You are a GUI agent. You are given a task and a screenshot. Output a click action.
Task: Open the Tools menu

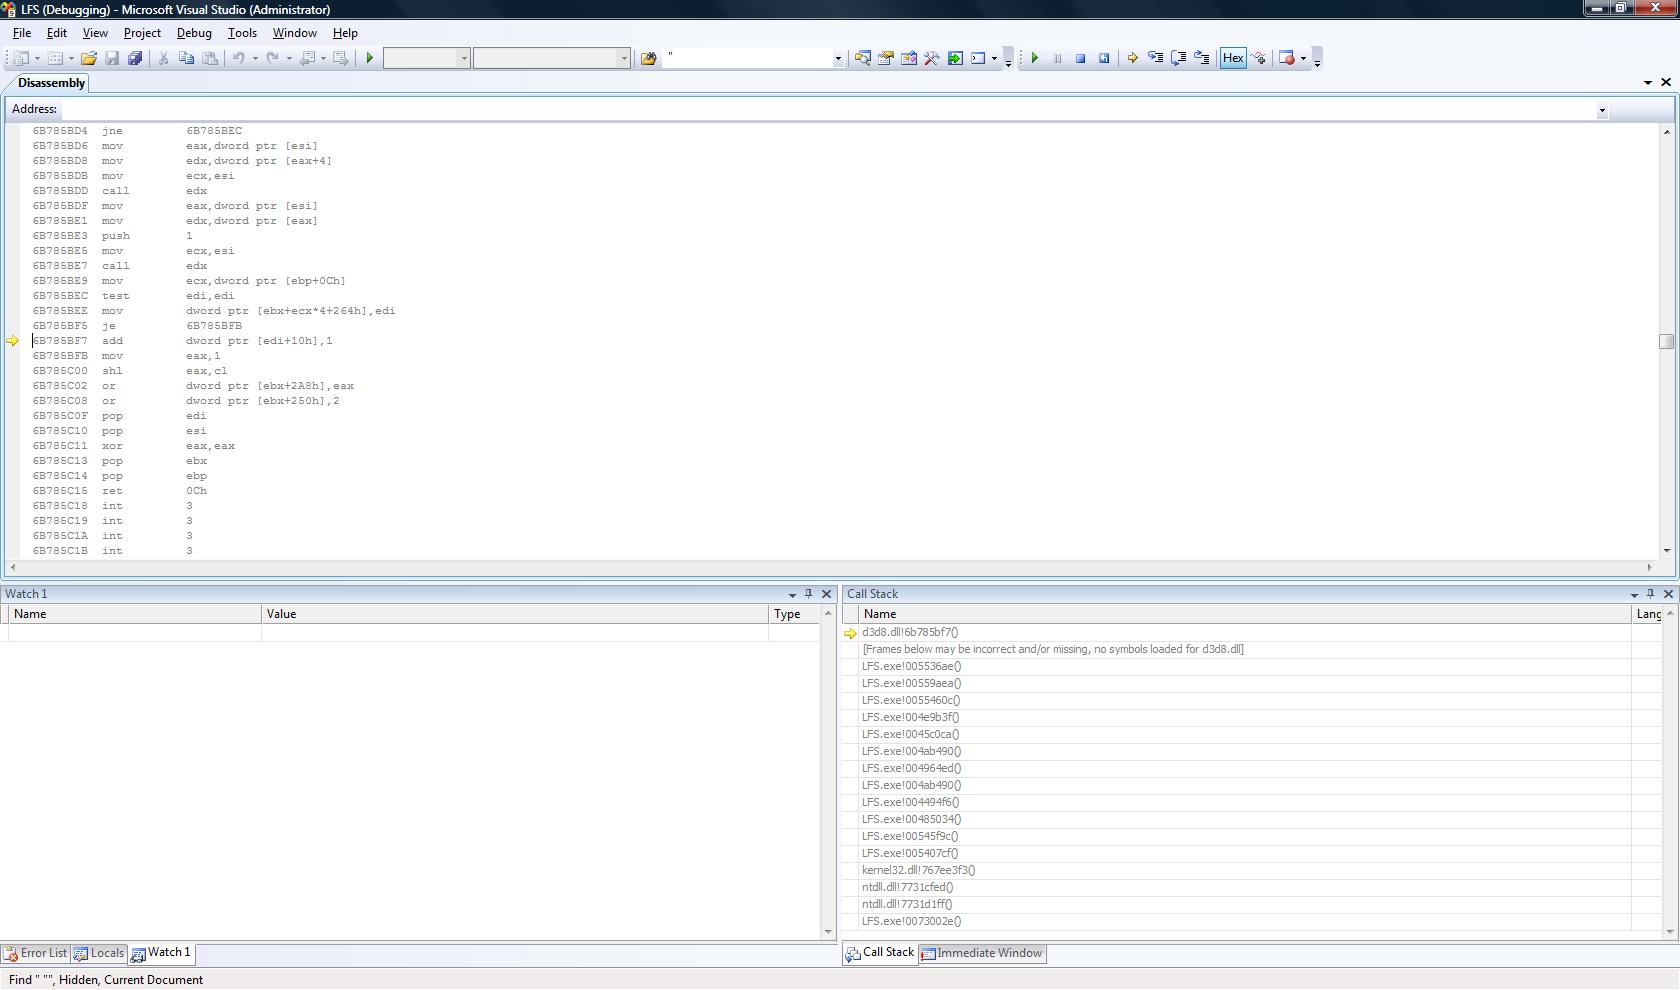[x=242, y=33]
